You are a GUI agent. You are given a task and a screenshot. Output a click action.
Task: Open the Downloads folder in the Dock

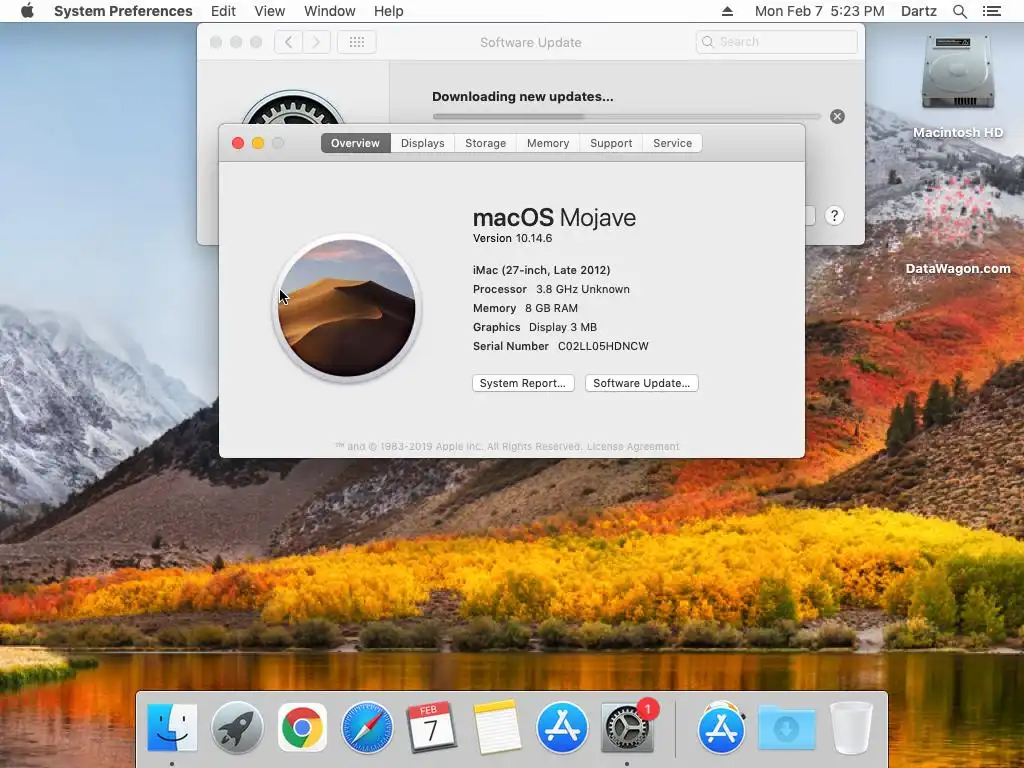click(786, 727)
